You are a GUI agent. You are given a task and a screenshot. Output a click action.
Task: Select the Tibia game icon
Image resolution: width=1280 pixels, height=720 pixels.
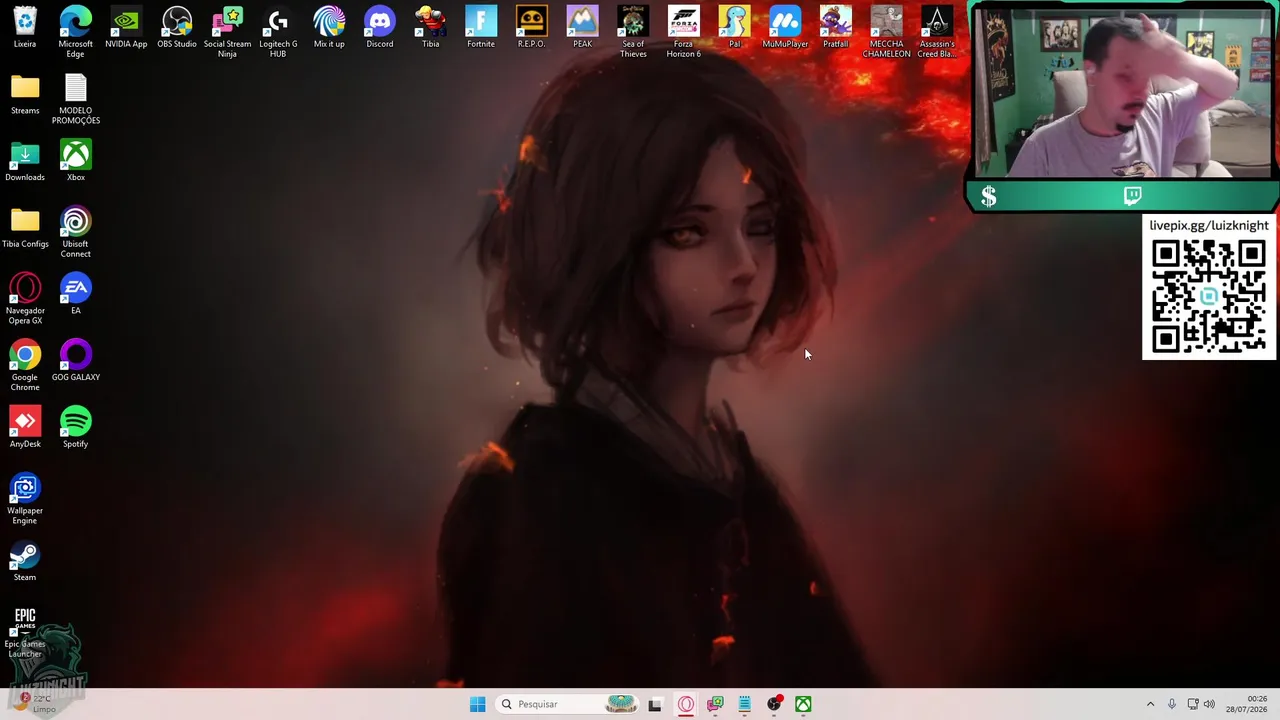(430, 27)
